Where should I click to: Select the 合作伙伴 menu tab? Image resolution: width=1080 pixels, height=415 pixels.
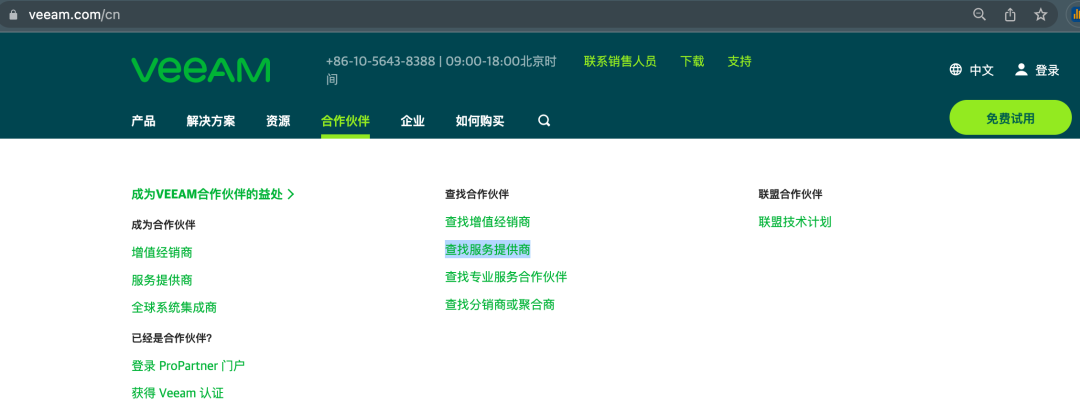(x=345, y=121)
